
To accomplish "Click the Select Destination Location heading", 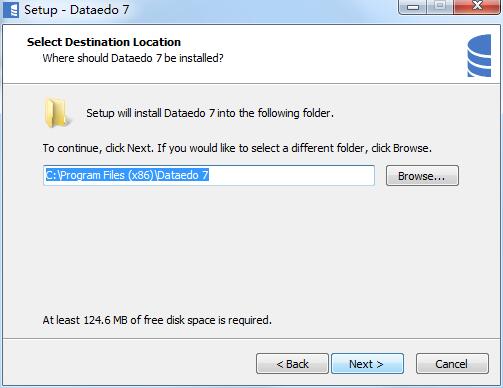I will tap(104, 42).
